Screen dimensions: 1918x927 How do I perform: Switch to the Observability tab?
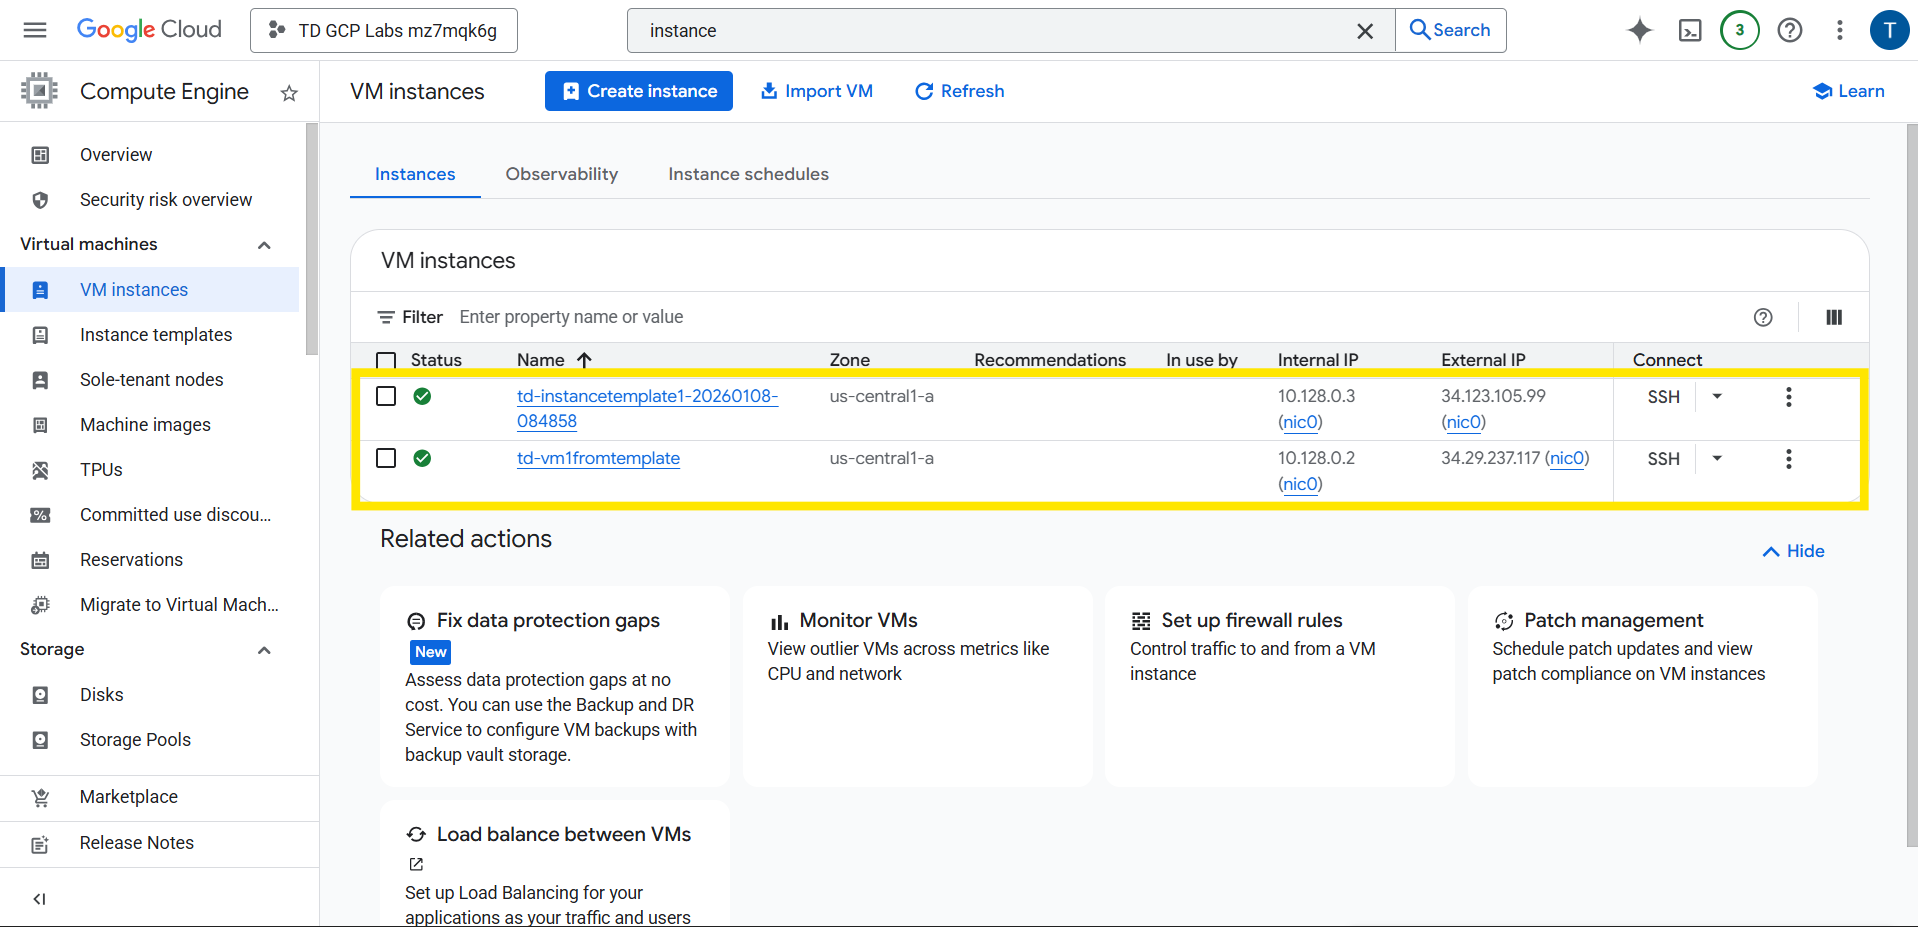(561, 174)
